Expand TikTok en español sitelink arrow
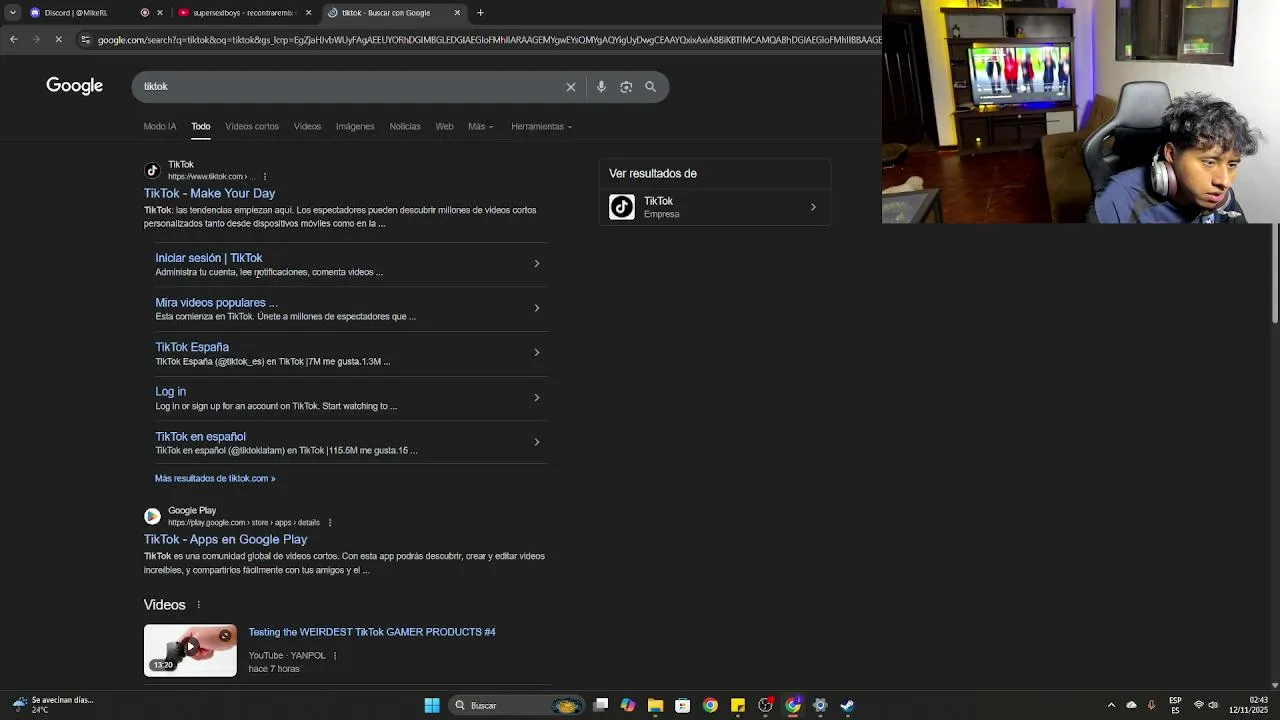1280x720 pixels. click(536, 442)
